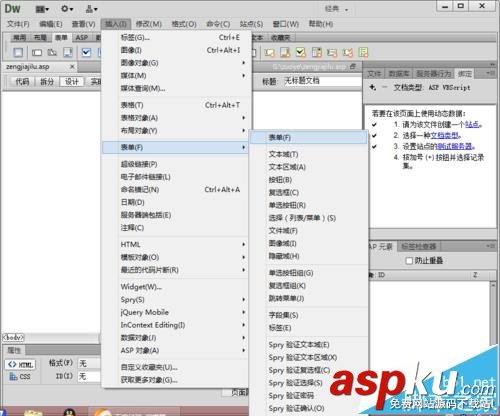Image resolution: width=500 pixels, height=416 pixels.
Task: Switch to the ASP insert bar tab
Action: 82,38
